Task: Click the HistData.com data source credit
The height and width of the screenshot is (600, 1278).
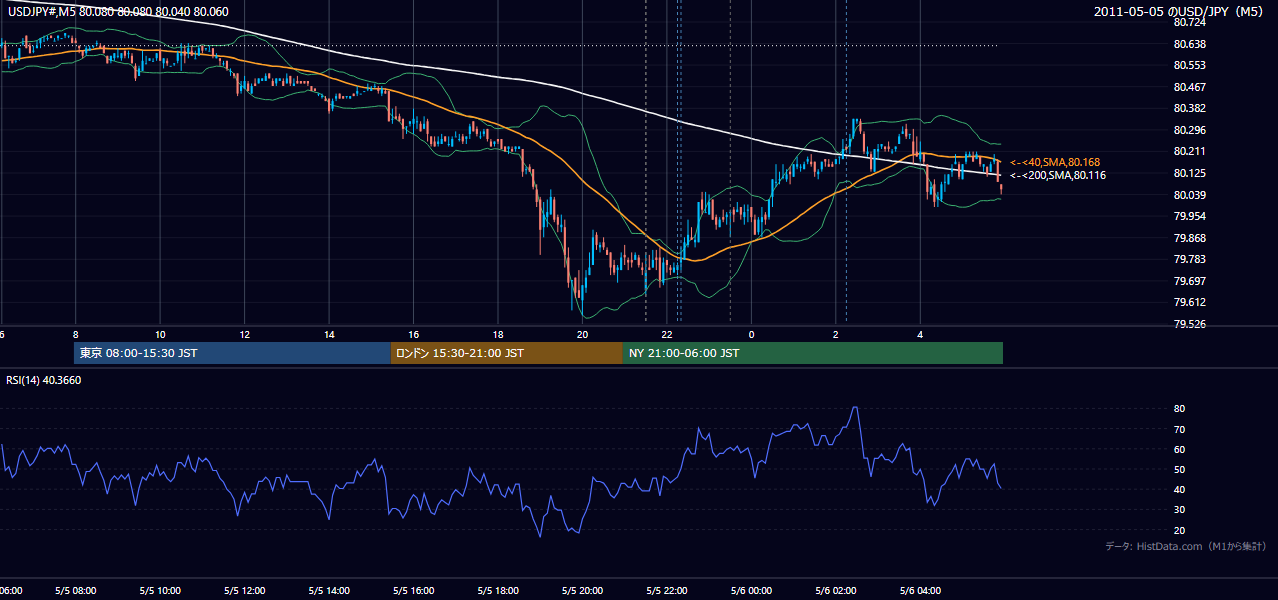Action: tap(1185, 546)
